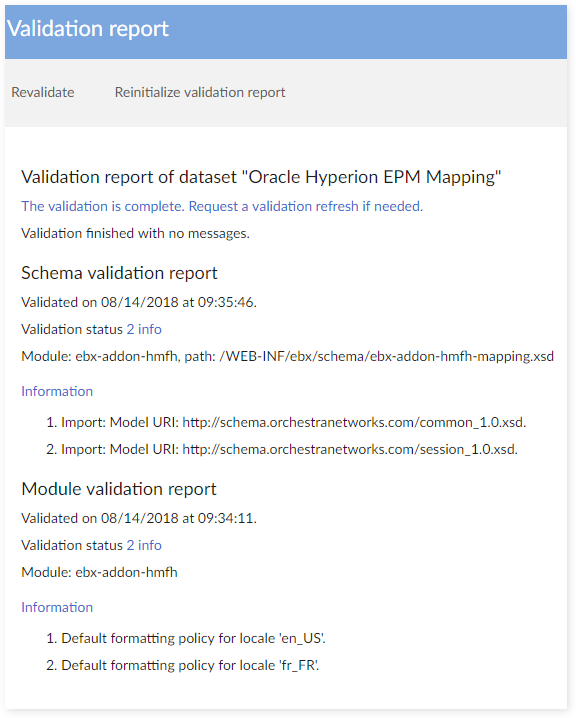Click the Module validation report heading
576x718 pixels.
[119, 489]
